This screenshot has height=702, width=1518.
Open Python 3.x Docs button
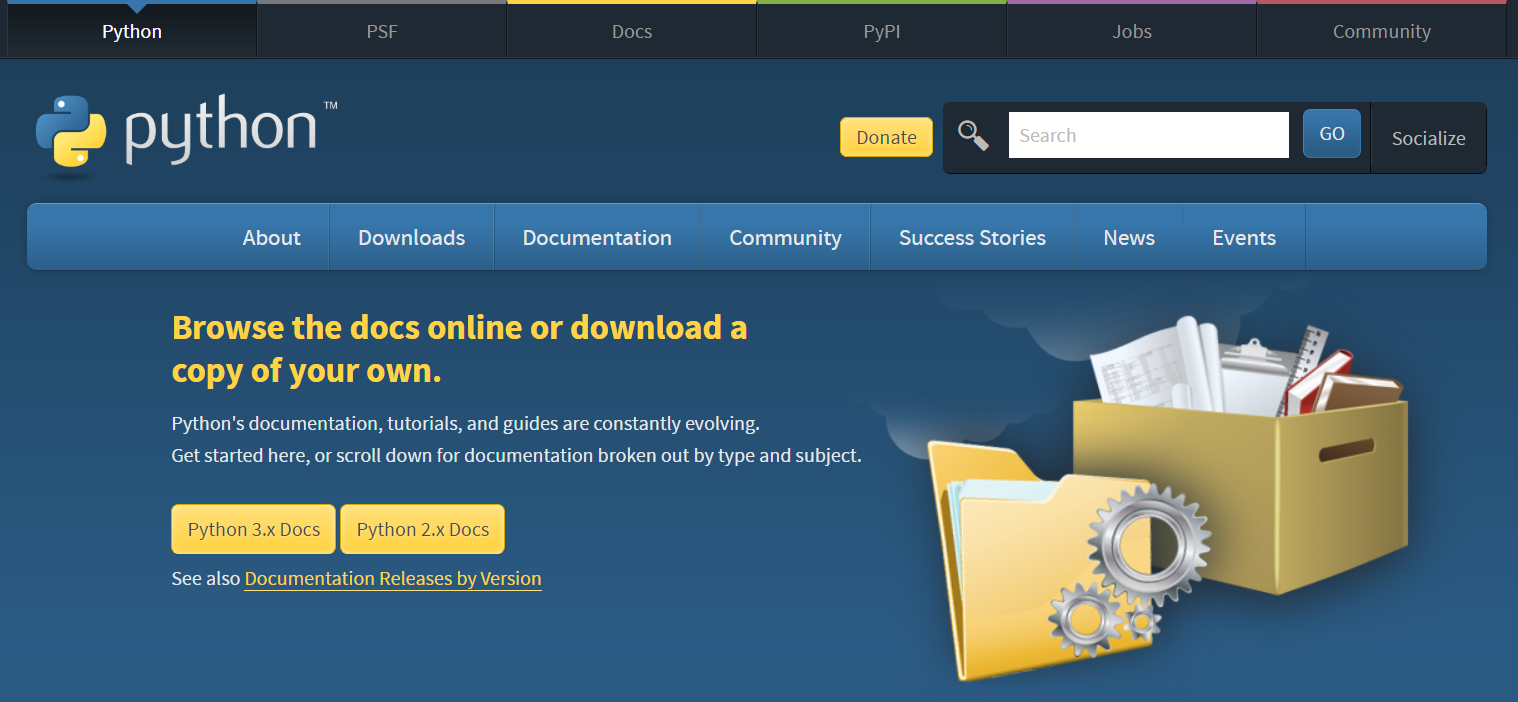(254, 529)
